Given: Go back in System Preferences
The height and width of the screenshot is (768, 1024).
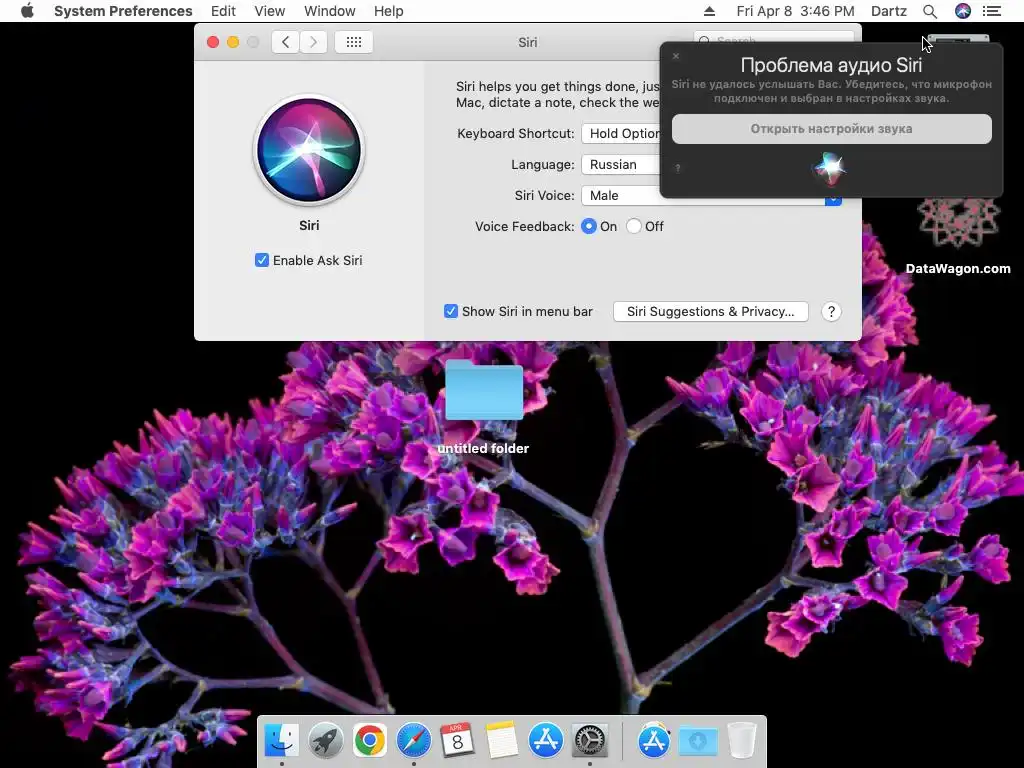Looking at the screenshot, I should pos(285,42).
